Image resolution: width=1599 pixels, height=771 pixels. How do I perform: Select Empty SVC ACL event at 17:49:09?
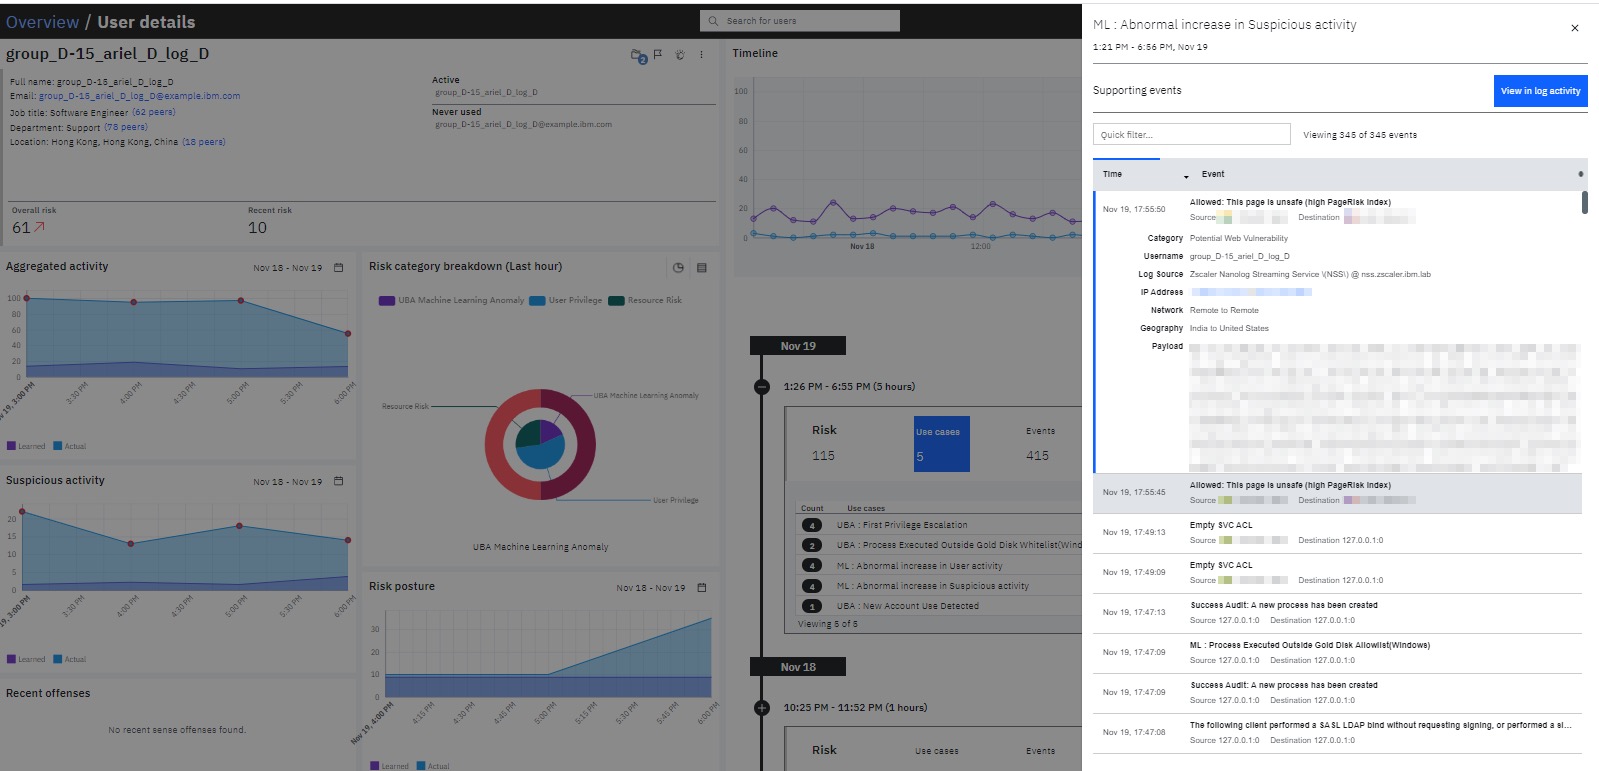pyautogui.click(x=1337, y=573)
